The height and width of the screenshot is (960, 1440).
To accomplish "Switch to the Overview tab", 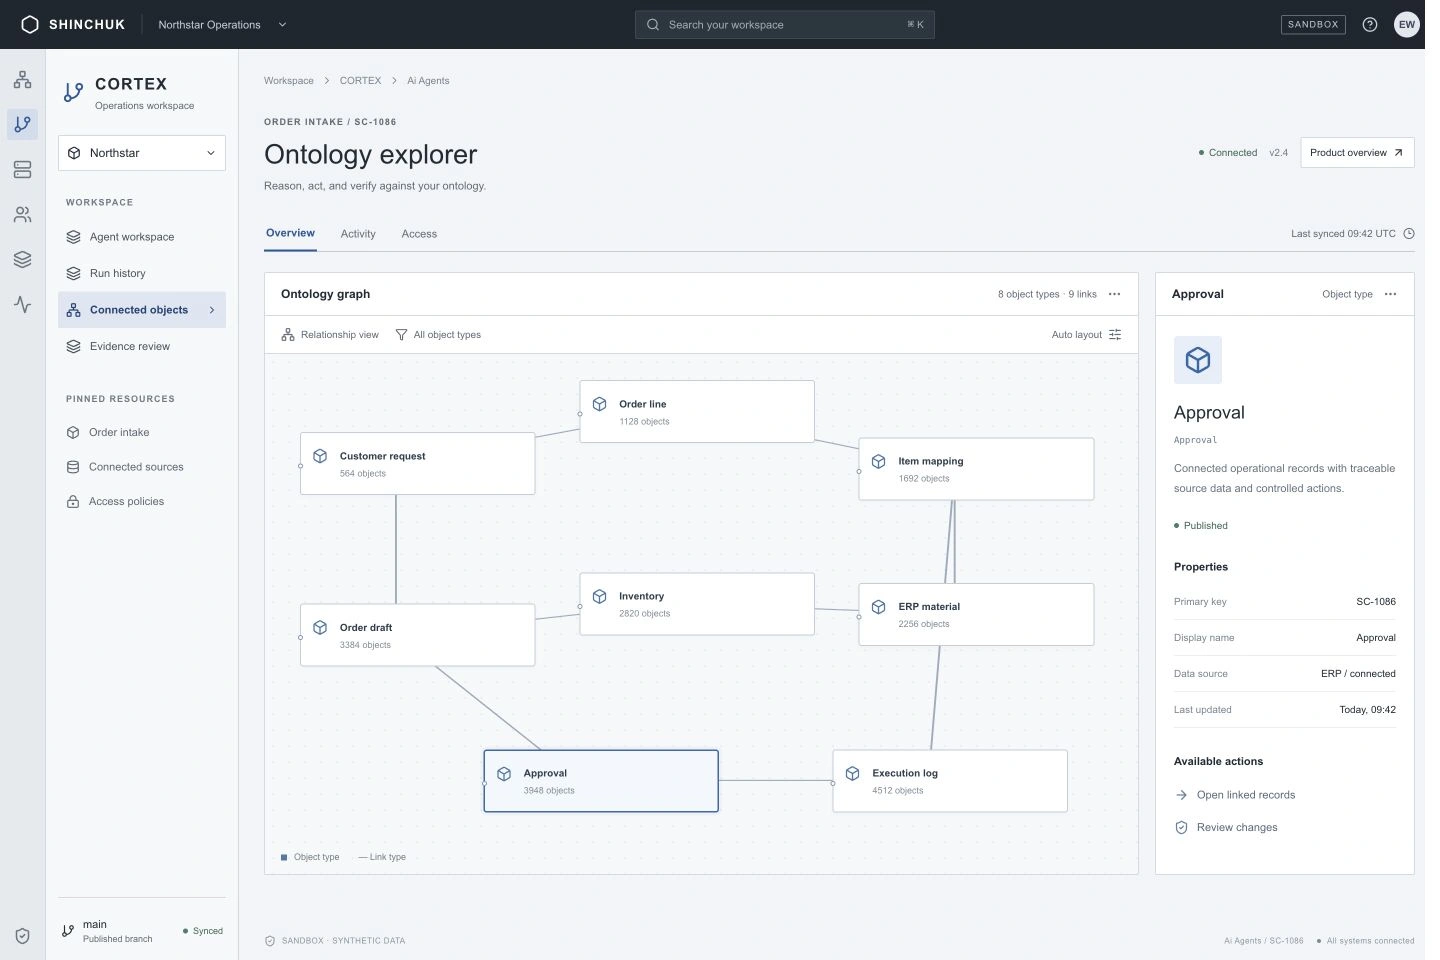I will point(290,233).
